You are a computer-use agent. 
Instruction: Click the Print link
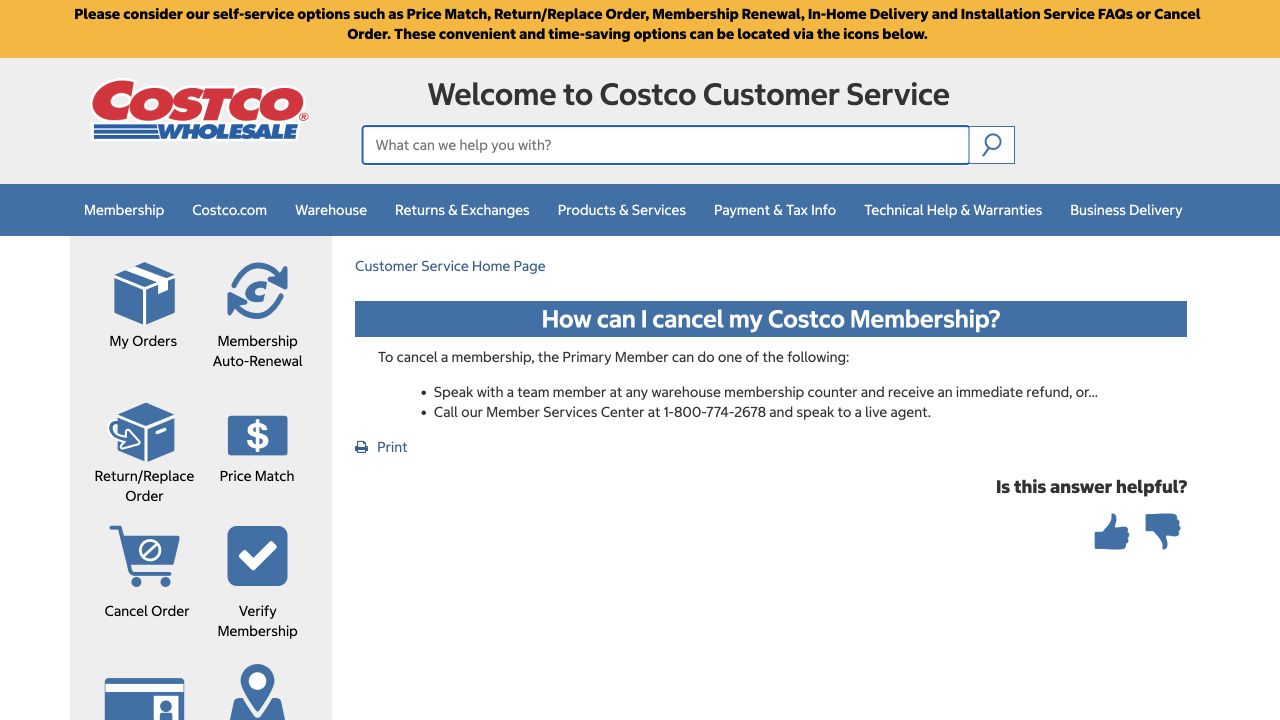click(x=392, y=447)
